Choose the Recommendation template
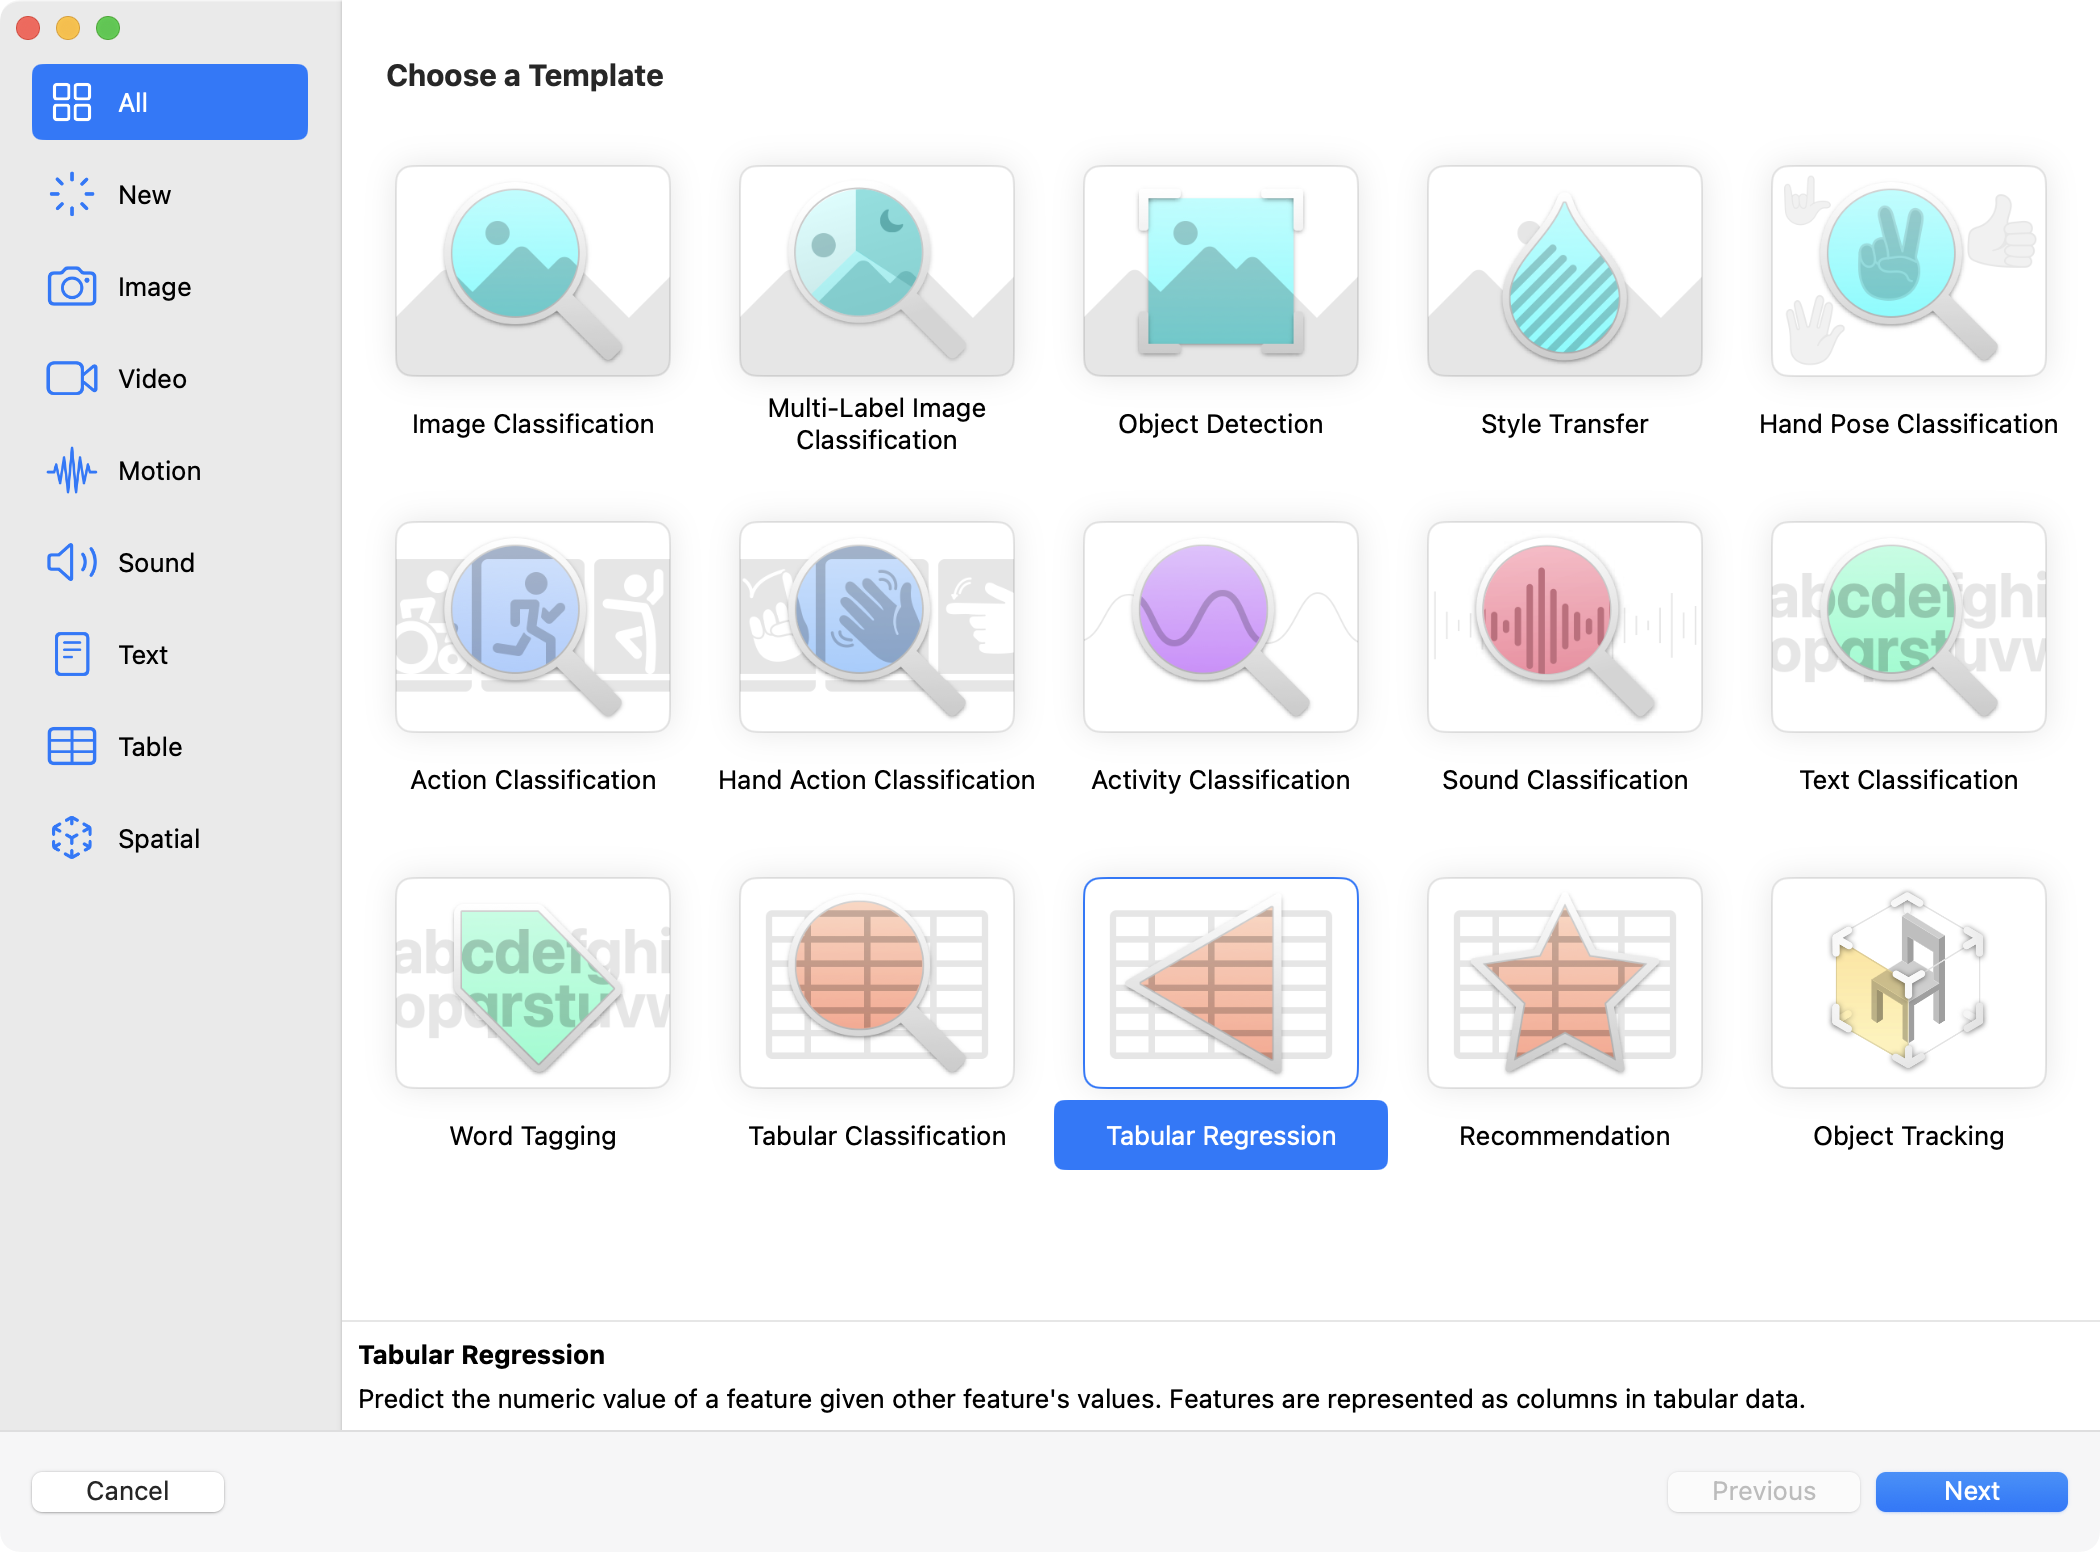2100x1552 pixels. [1564, 983]
